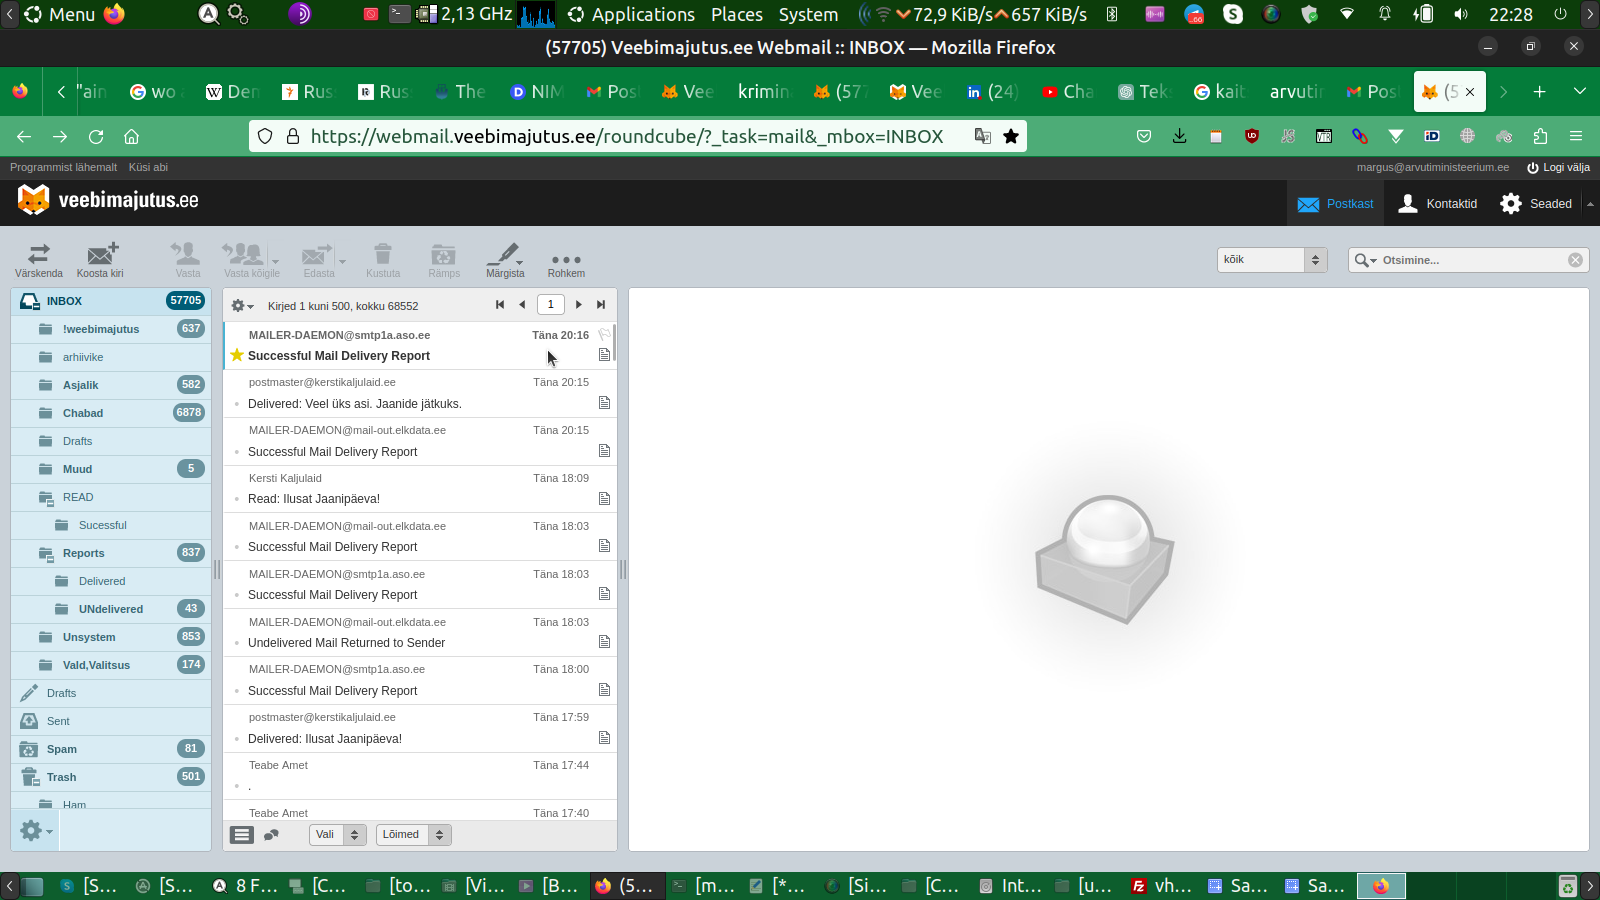The height and width of the screenshot is (900, 1600).
Task: Open a new Firefox tab
Action: point(1540,91)
